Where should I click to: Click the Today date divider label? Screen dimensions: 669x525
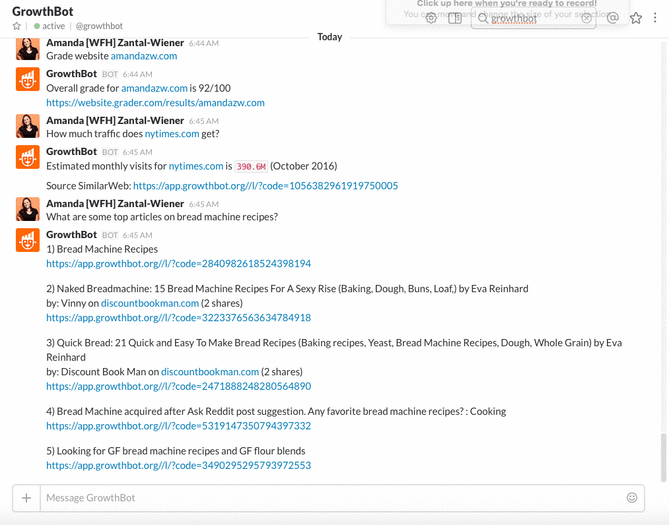[x=329, y=37]
